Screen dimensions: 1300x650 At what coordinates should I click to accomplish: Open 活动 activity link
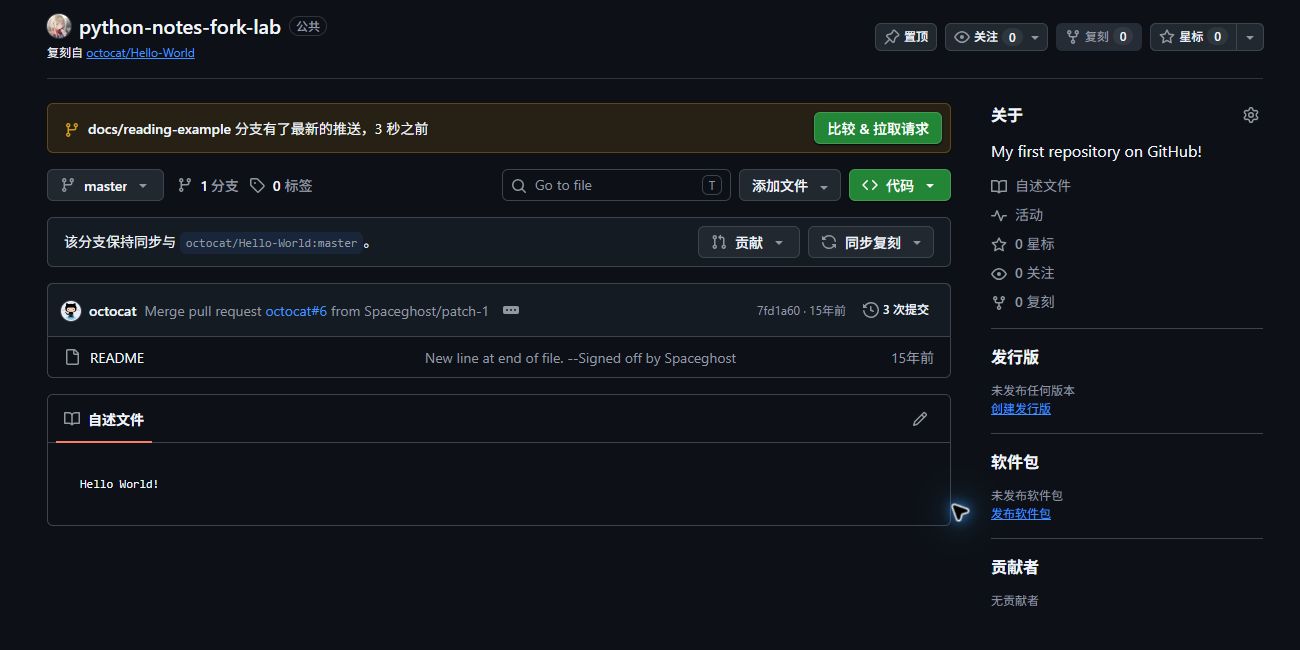pyautogui.click(x=1029, y=215)
